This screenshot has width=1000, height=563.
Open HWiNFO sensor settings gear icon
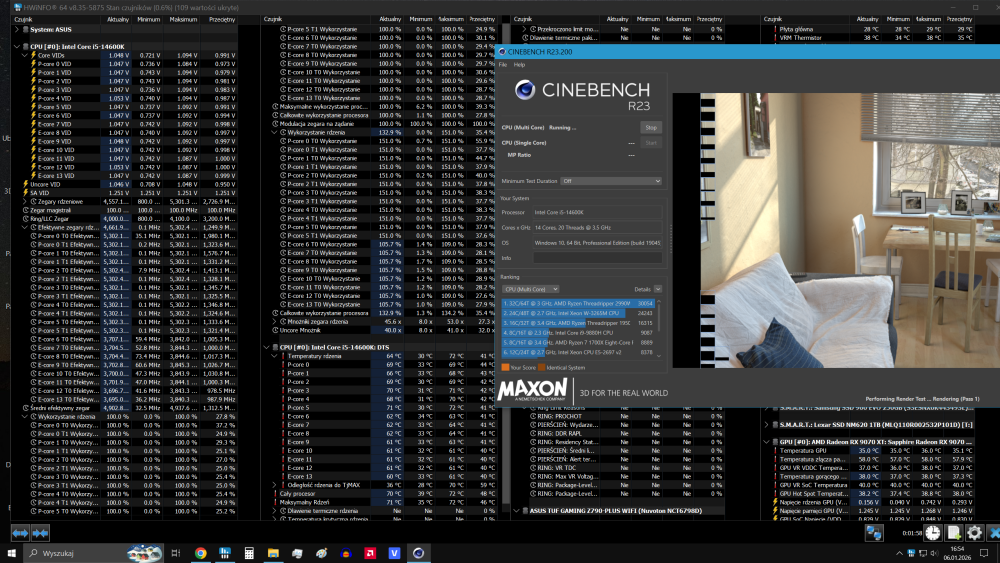(x=975, y=533)
